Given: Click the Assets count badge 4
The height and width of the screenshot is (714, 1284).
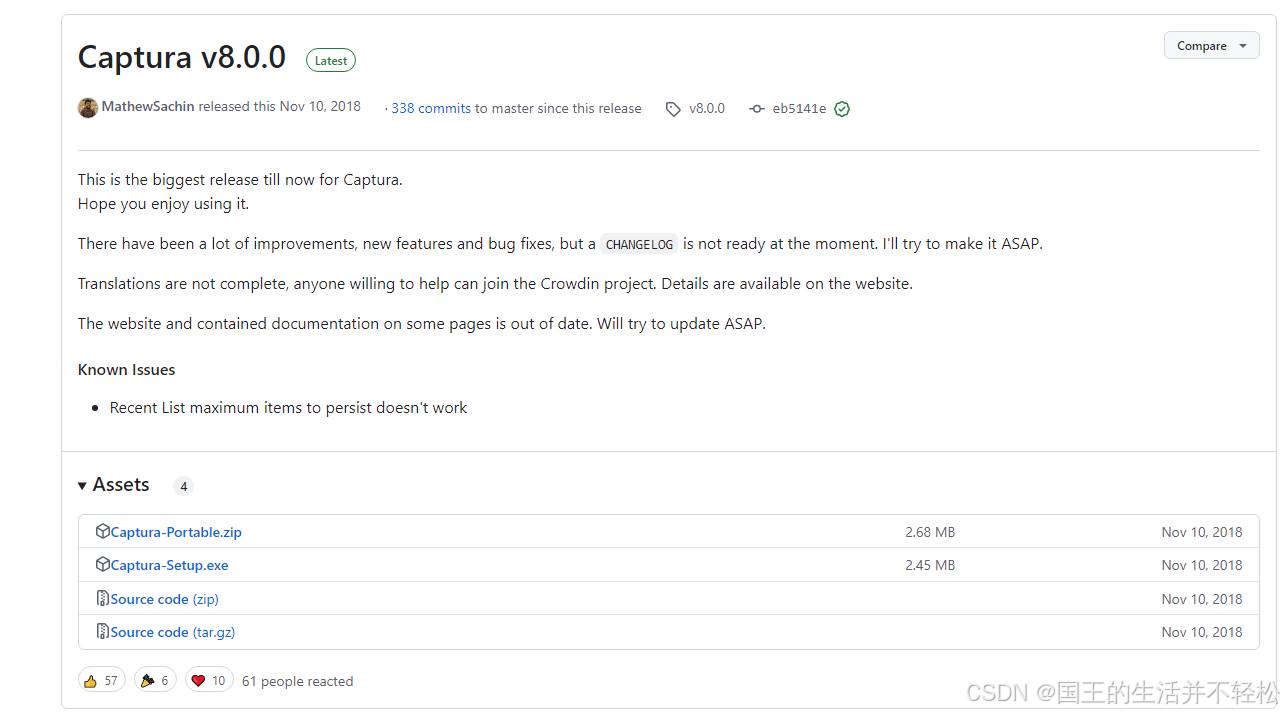Looking at the screenshot, I should 183,486.
